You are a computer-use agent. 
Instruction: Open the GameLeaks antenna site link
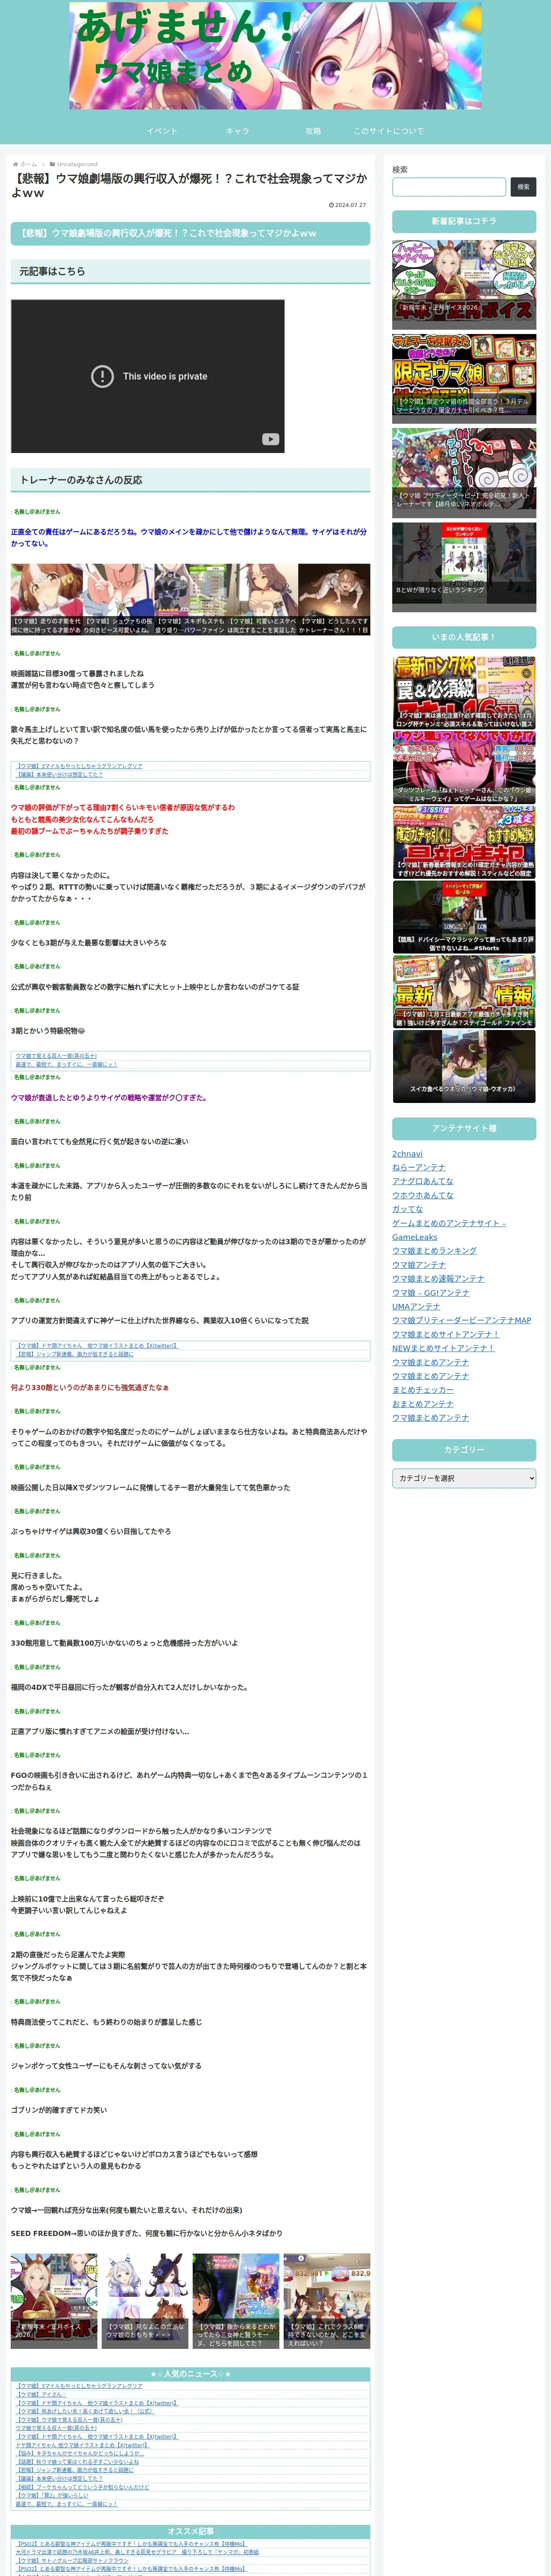449,1230
